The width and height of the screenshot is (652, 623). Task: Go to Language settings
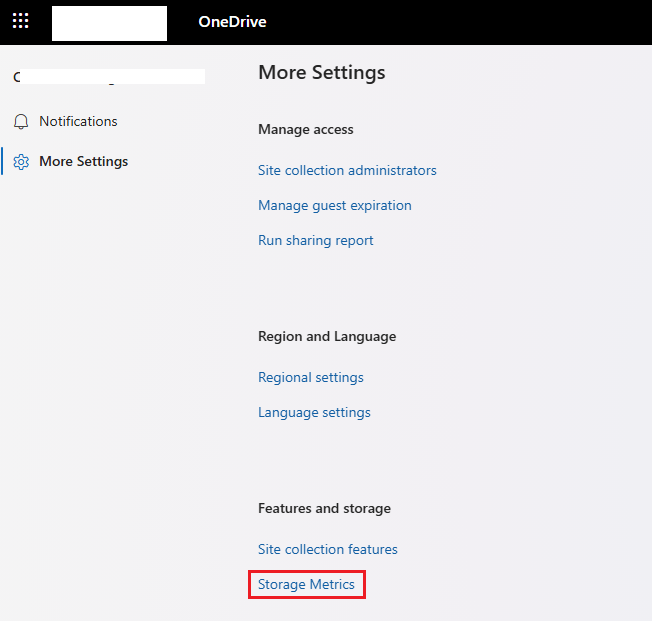pyautogui.click(x=314, y=412)
